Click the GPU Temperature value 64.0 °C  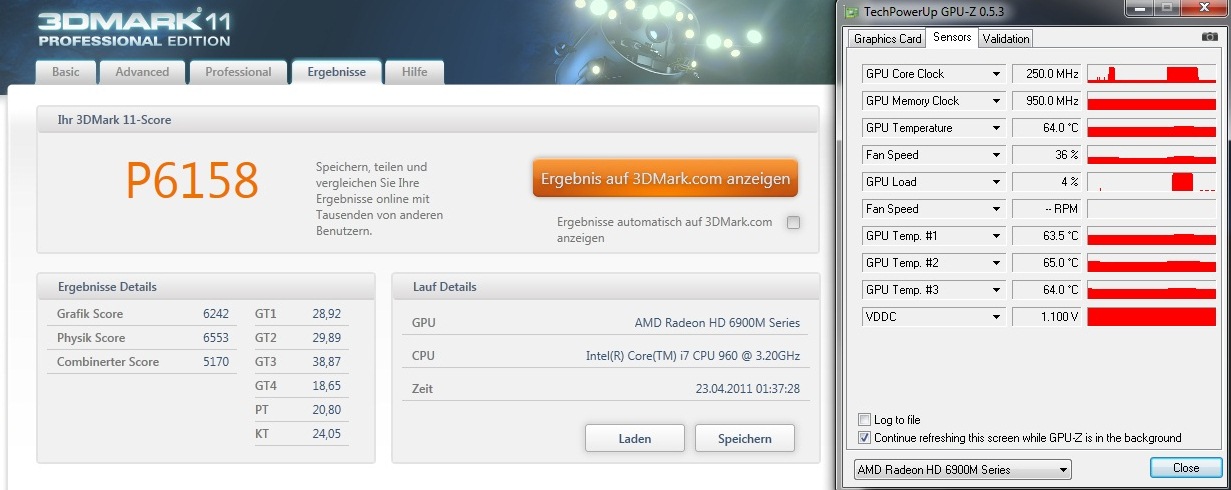[1046, 128]
